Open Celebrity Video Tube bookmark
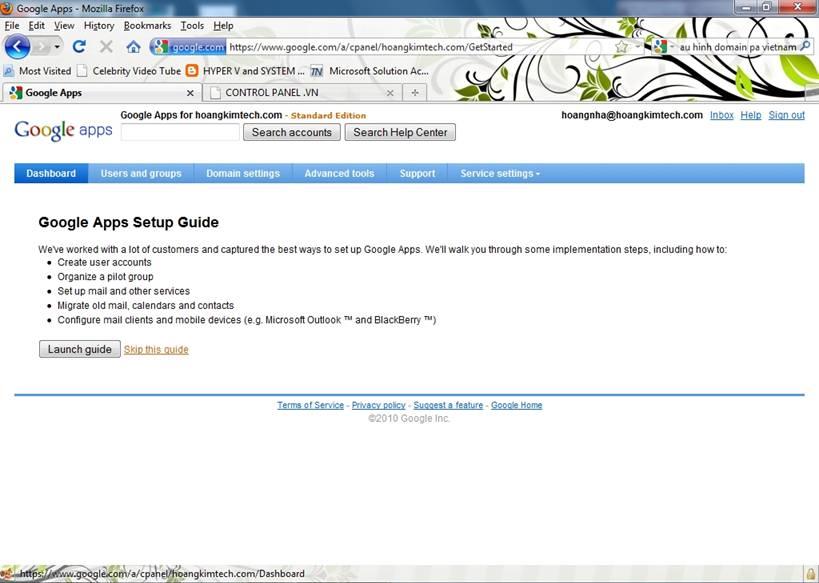 129,71
